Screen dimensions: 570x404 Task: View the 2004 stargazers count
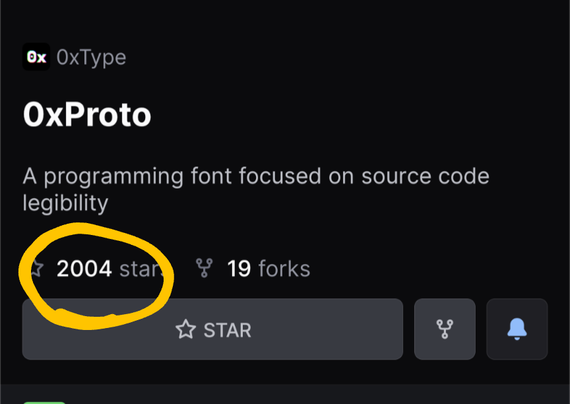coord(84,269)
